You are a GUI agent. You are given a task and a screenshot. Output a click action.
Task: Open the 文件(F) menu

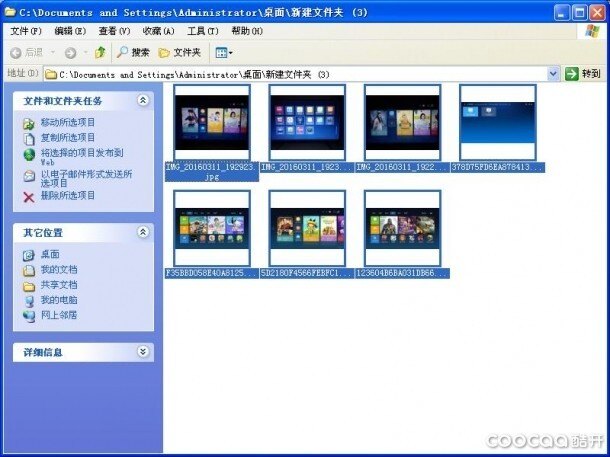tap(25, 31)
